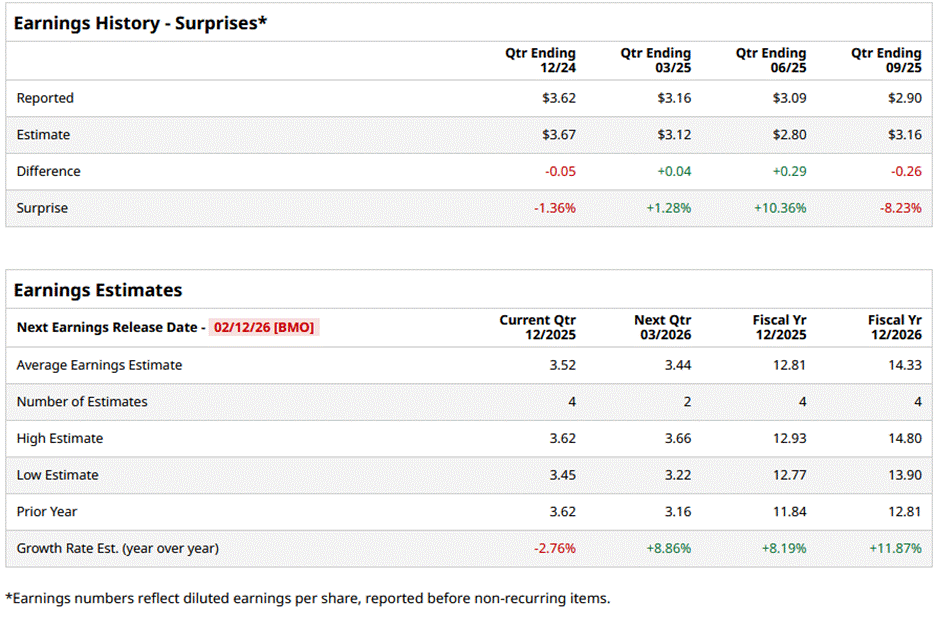The image size is (936, 622).
Task: Click the Reported row label
Action: click(45, 98)
